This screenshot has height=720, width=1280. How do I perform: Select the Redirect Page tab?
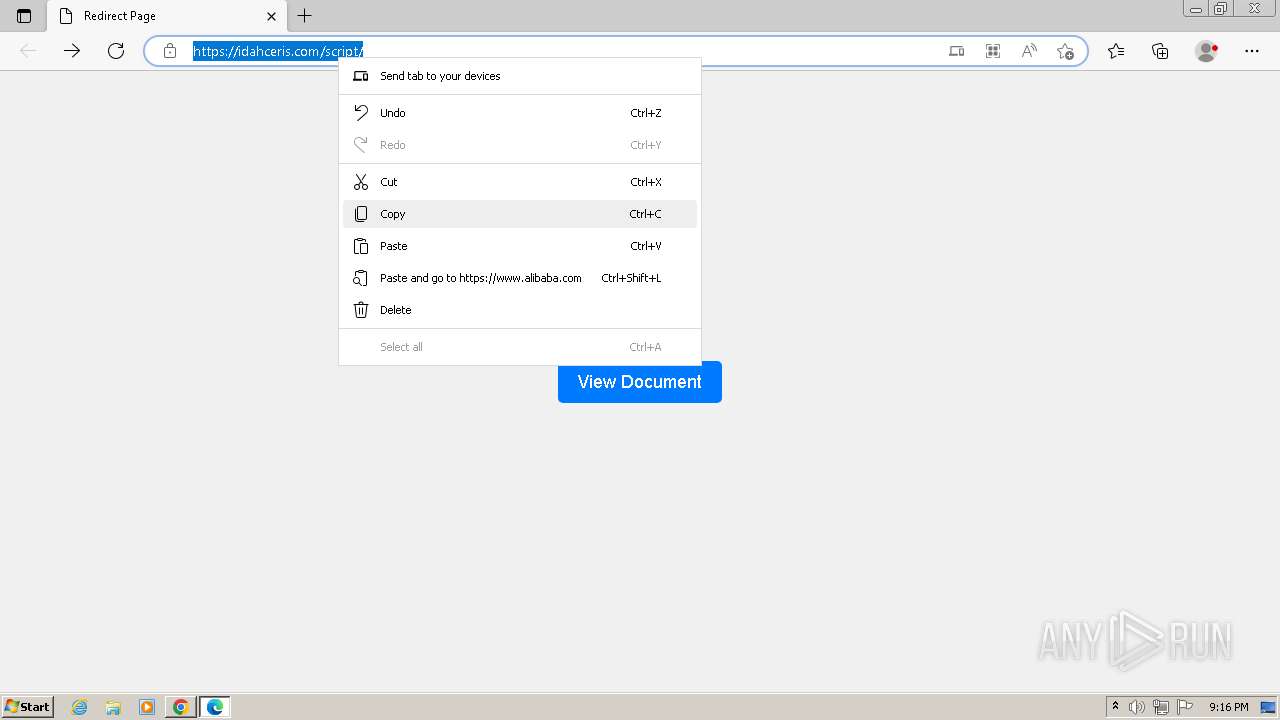(166, 16)
